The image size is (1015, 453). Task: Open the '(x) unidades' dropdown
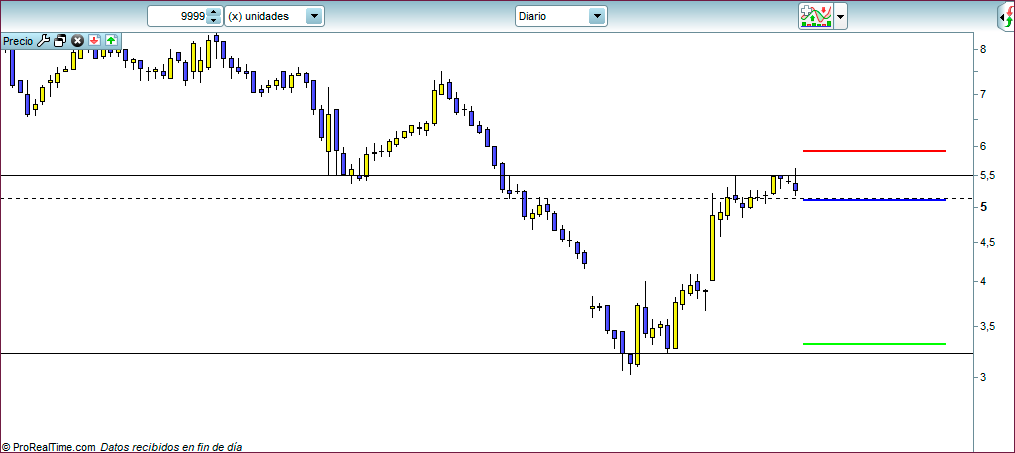point(314,16)
